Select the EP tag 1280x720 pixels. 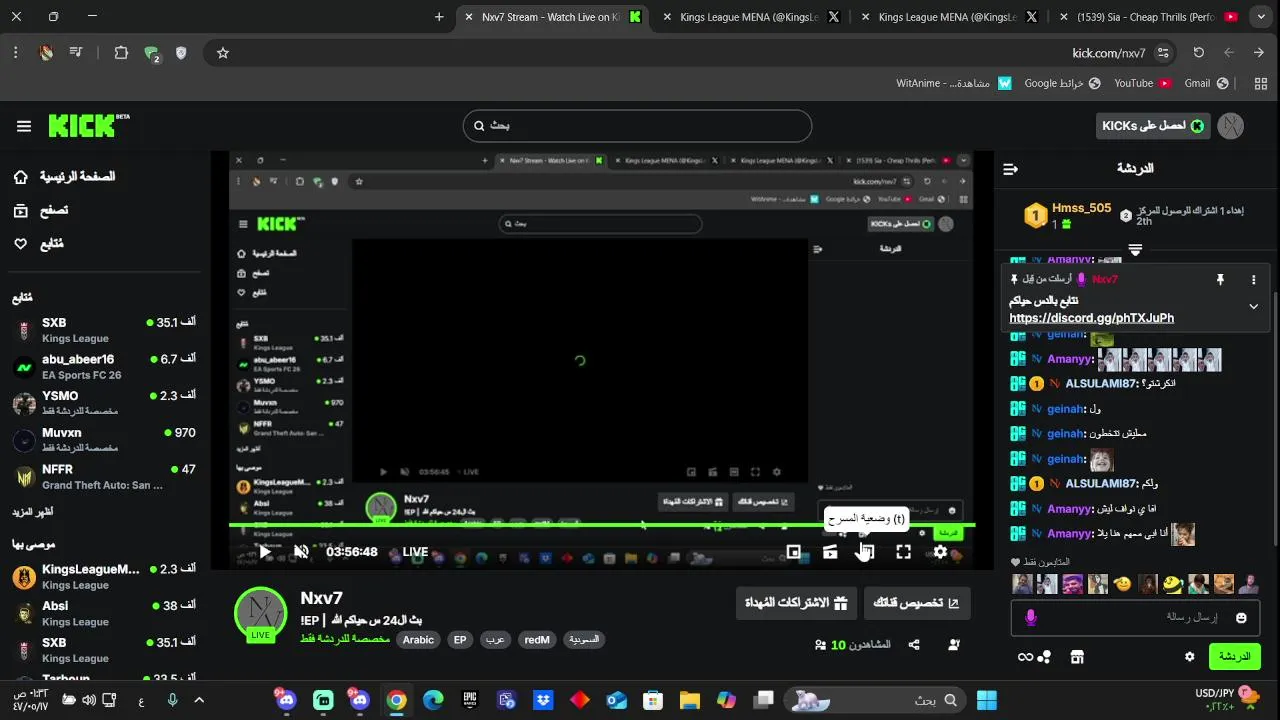(460, 640)
